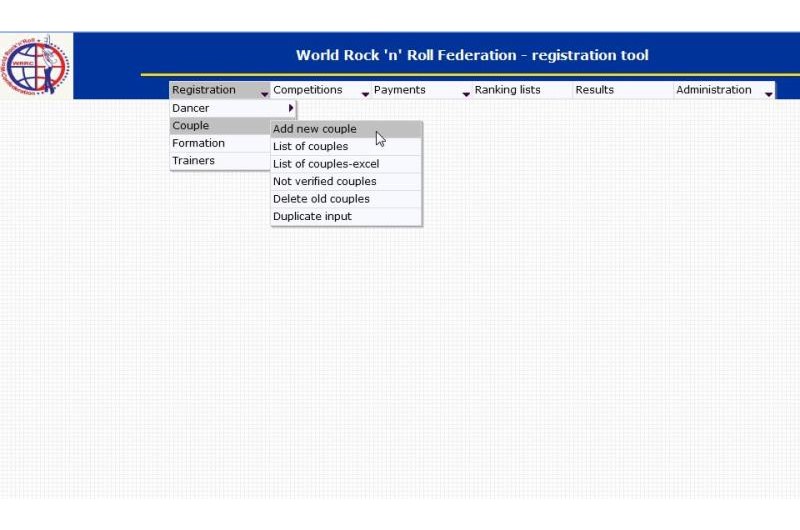Click dropdown arrow beside Registration

pos(264,93)
